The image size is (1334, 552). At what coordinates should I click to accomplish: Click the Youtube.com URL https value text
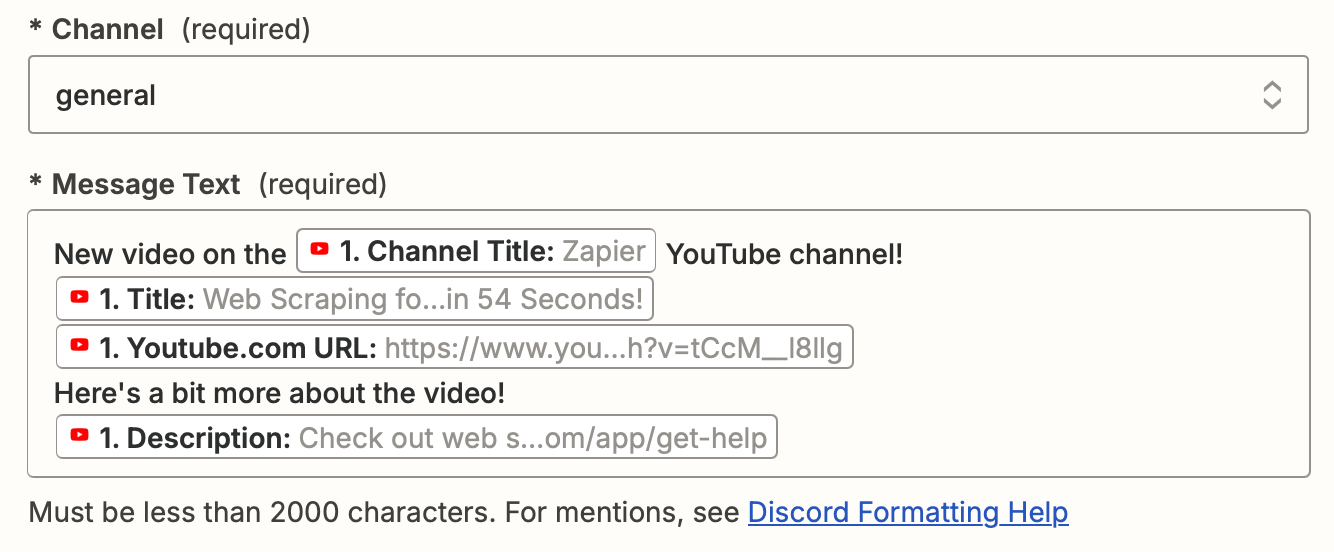coord(613,348)
